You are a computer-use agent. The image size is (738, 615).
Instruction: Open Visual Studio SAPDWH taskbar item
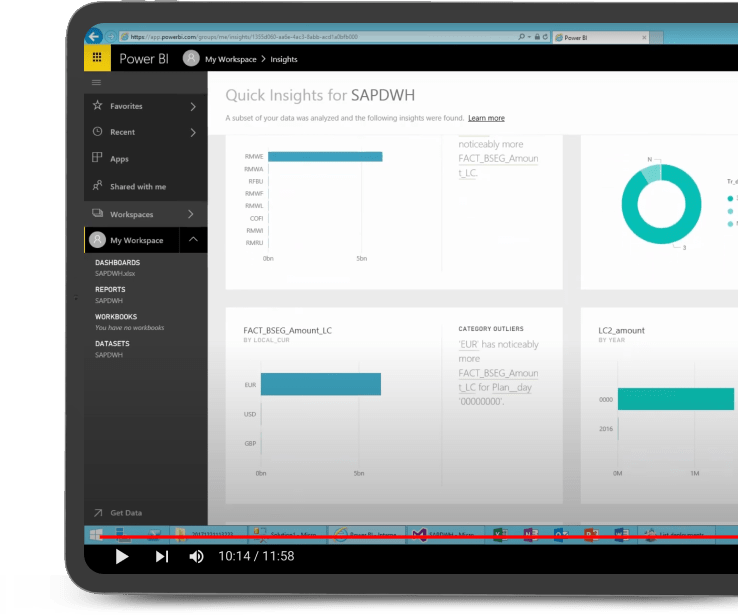(x=444, y=535)
